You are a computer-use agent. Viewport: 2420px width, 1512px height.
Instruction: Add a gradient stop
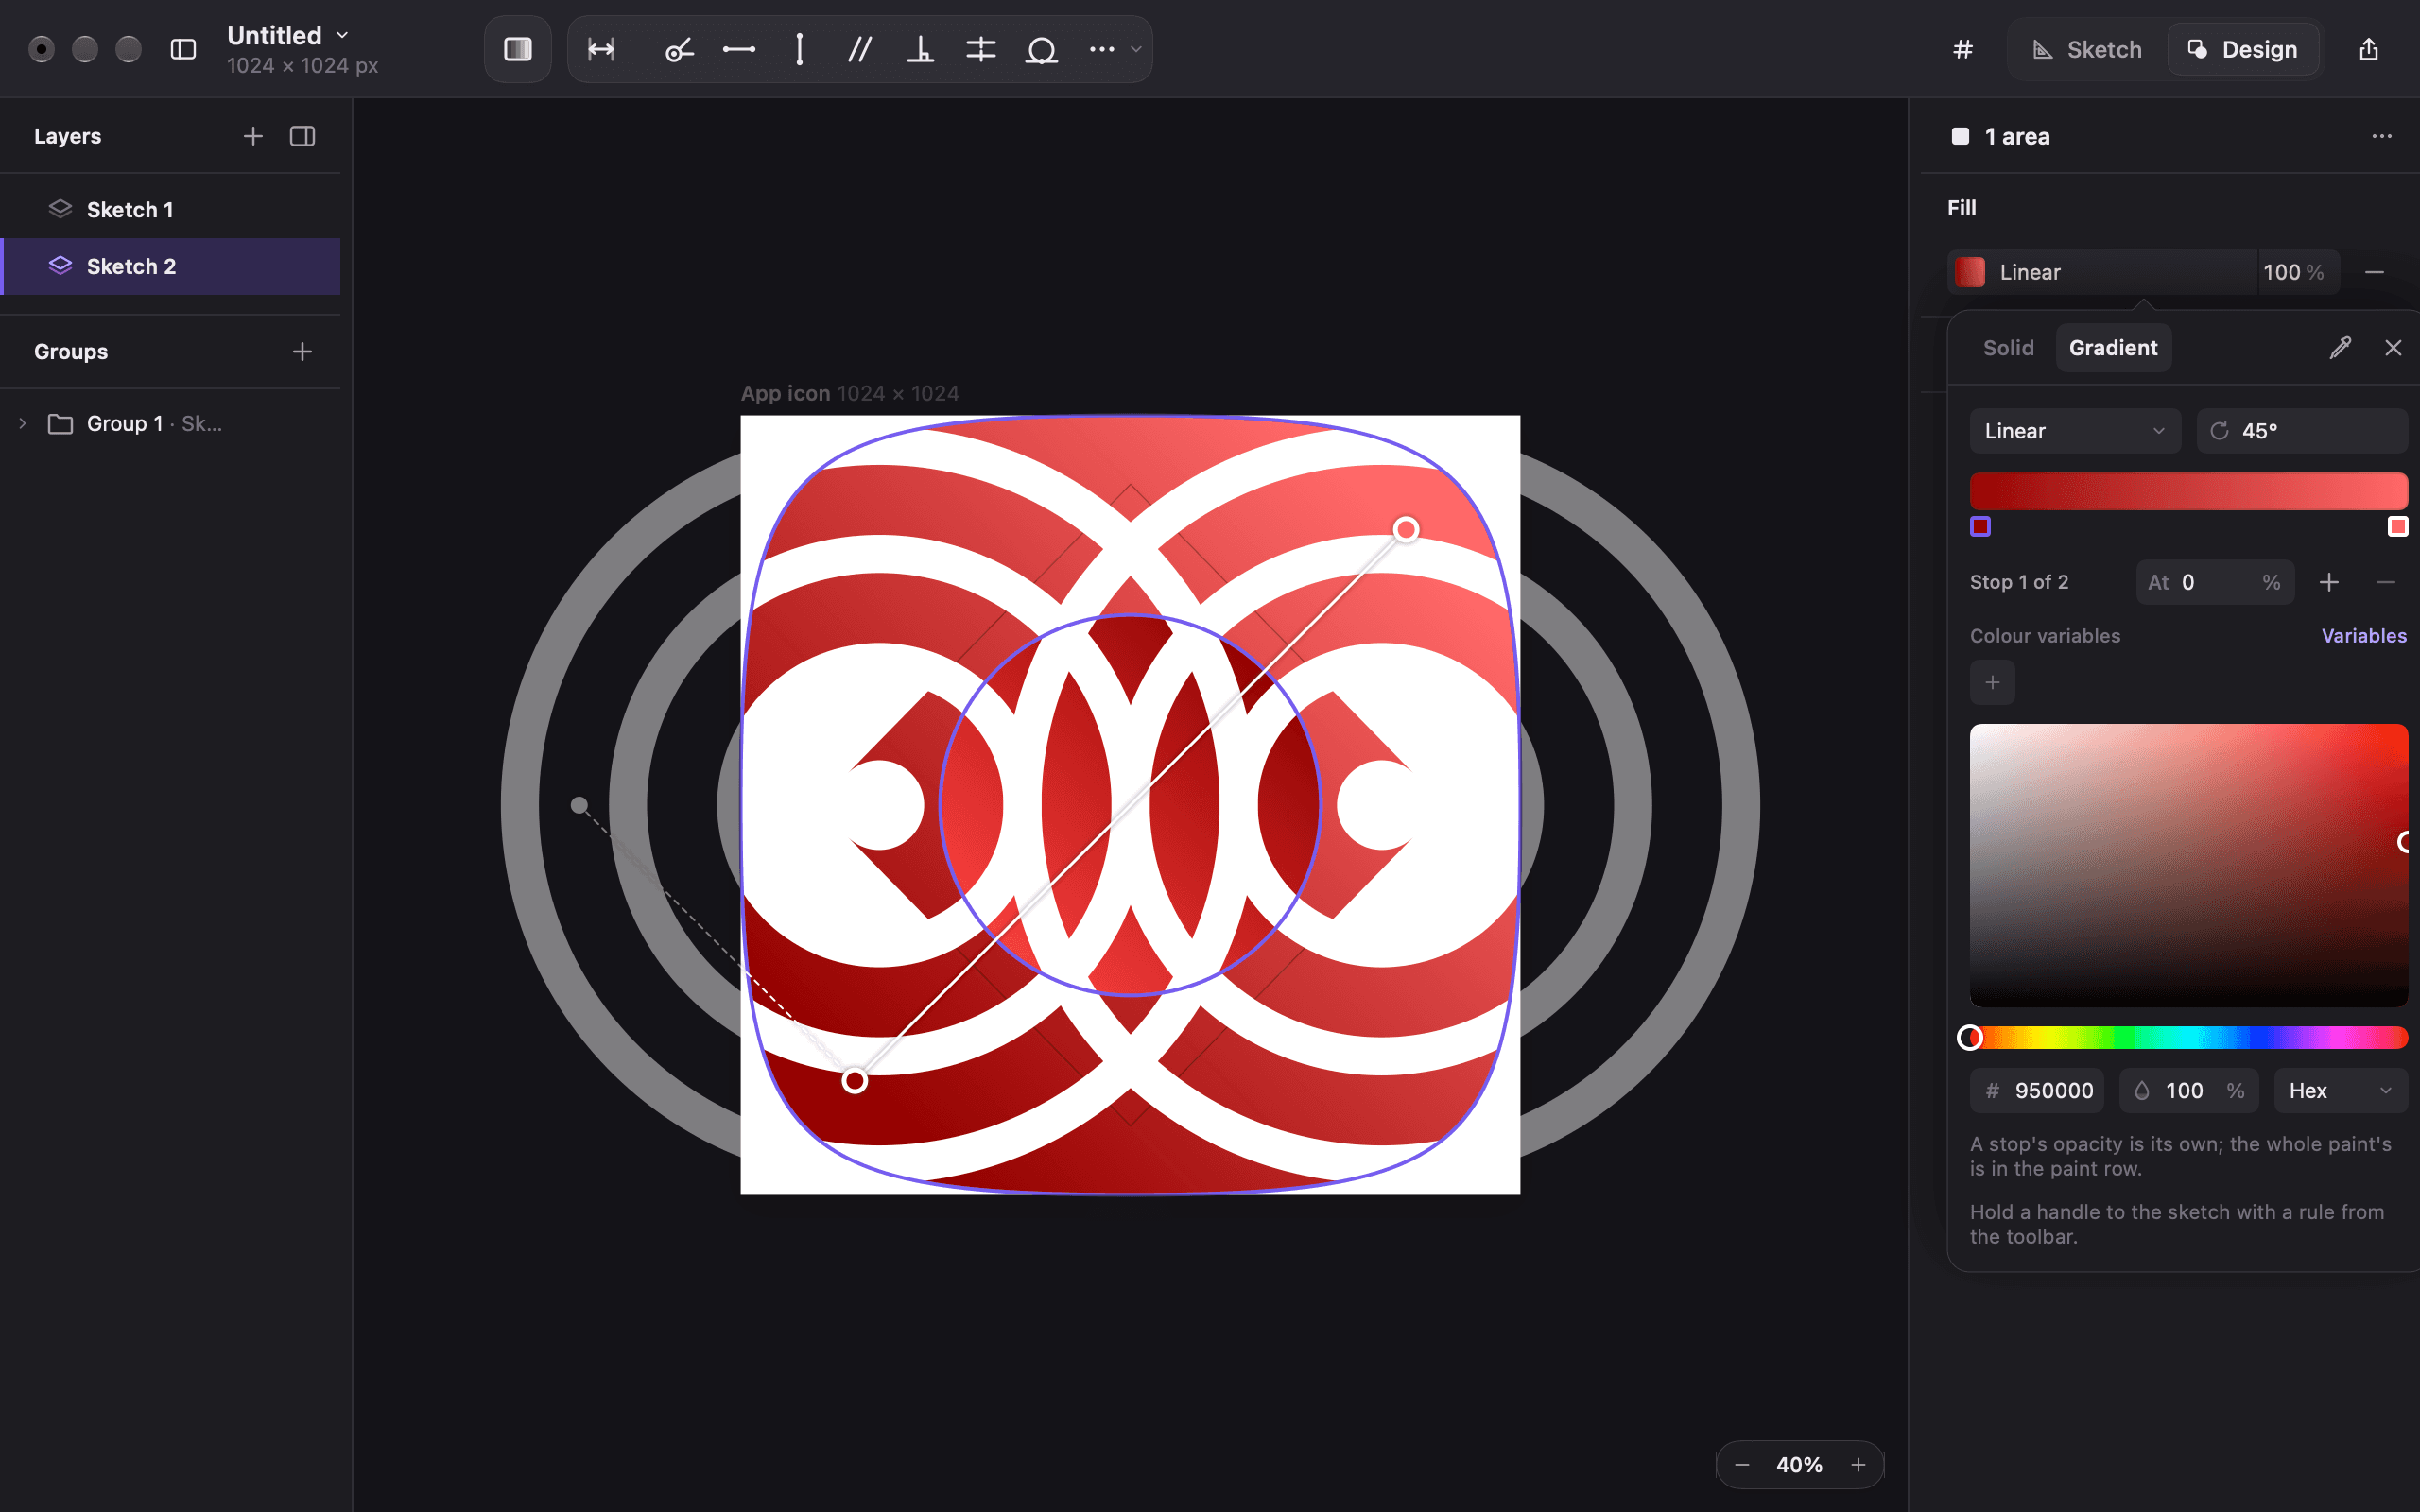2329,582
